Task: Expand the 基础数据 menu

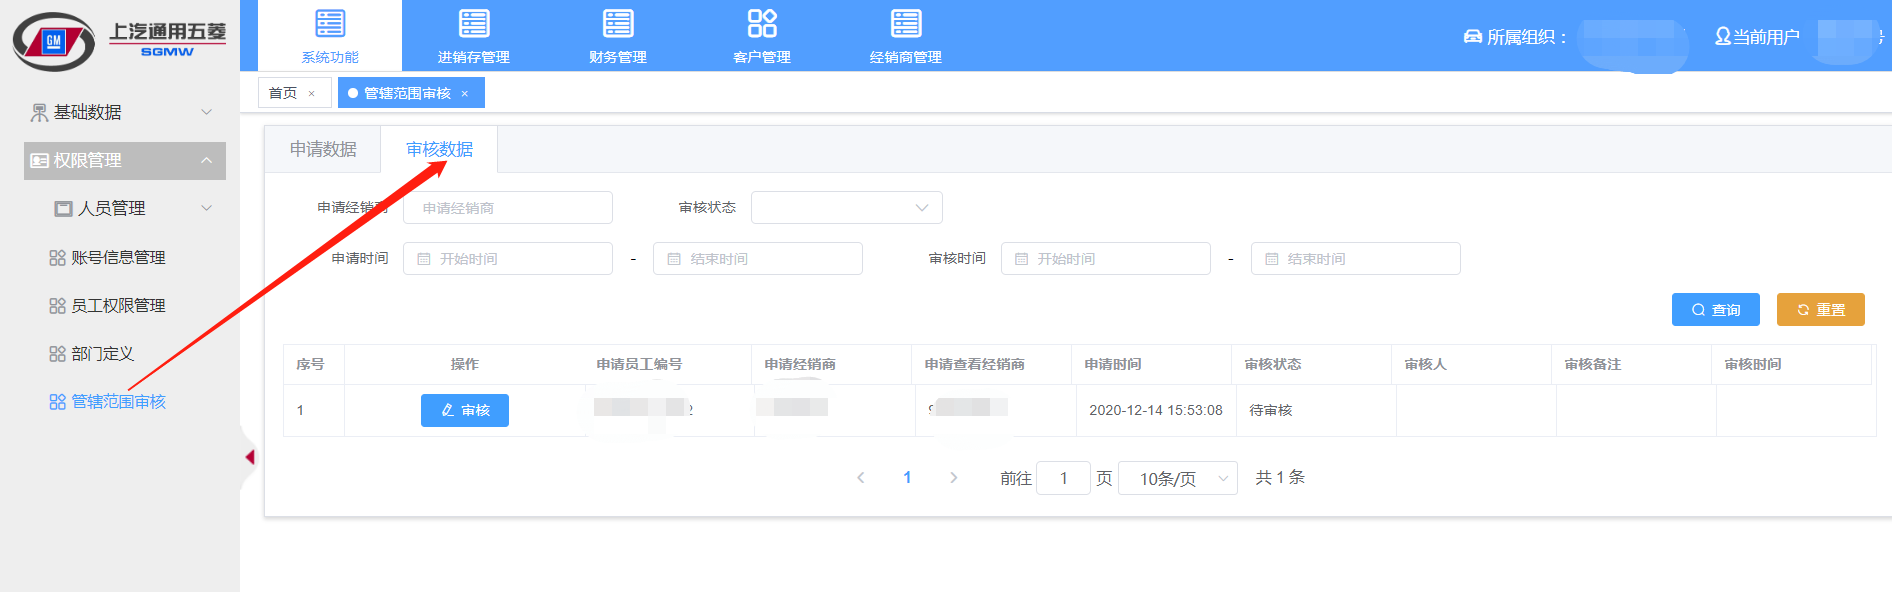Action: [x=125, y=112]
